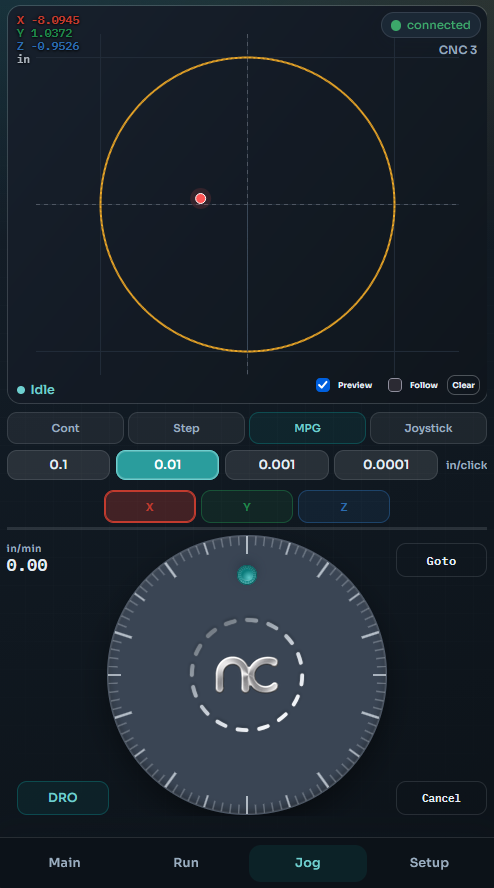Click the connected status badge
Viewport: 494px width, 888px height.
coord(431,25)
